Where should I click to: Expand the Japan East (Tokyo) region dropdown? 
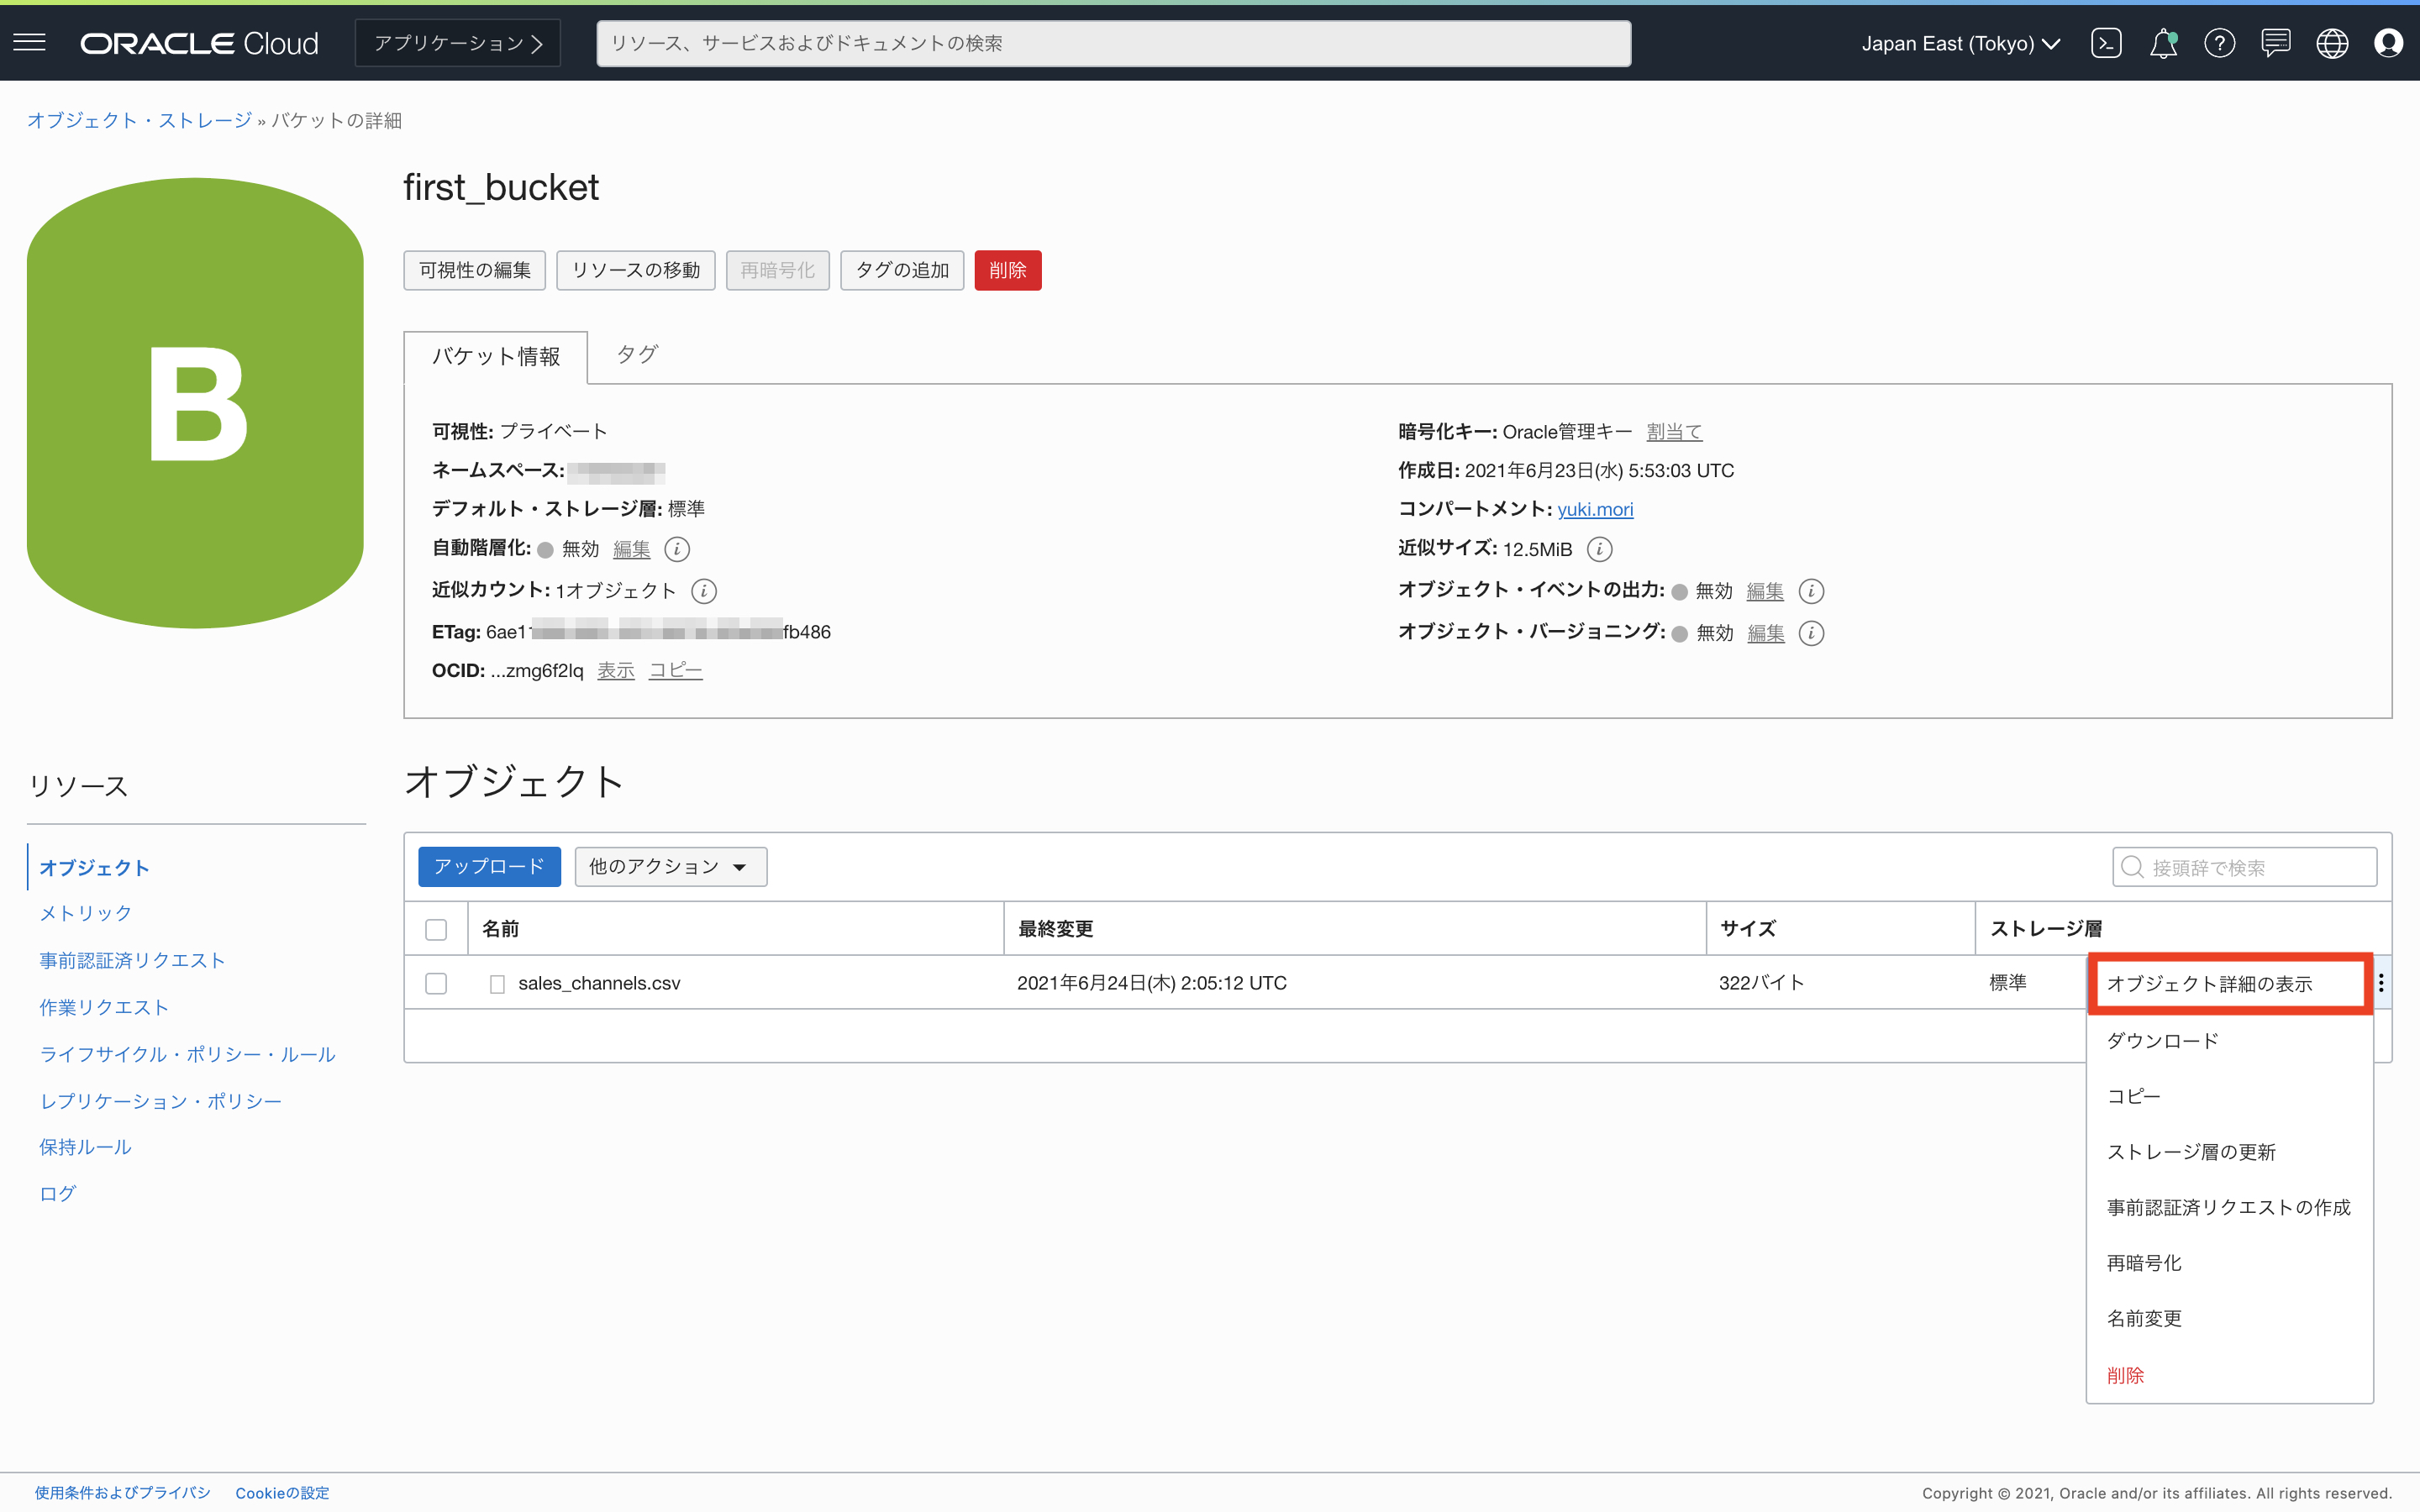pos(1960,43)
